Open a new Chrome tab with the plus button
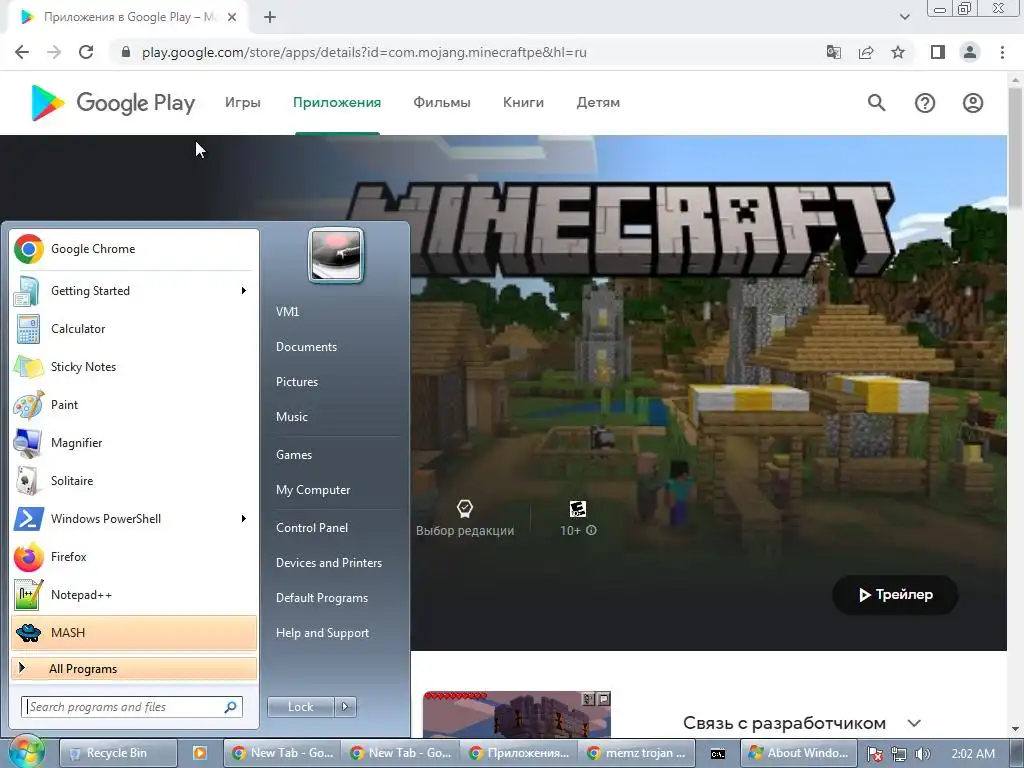The width and height of the screenshot is (1024, 768). point(270,17)
